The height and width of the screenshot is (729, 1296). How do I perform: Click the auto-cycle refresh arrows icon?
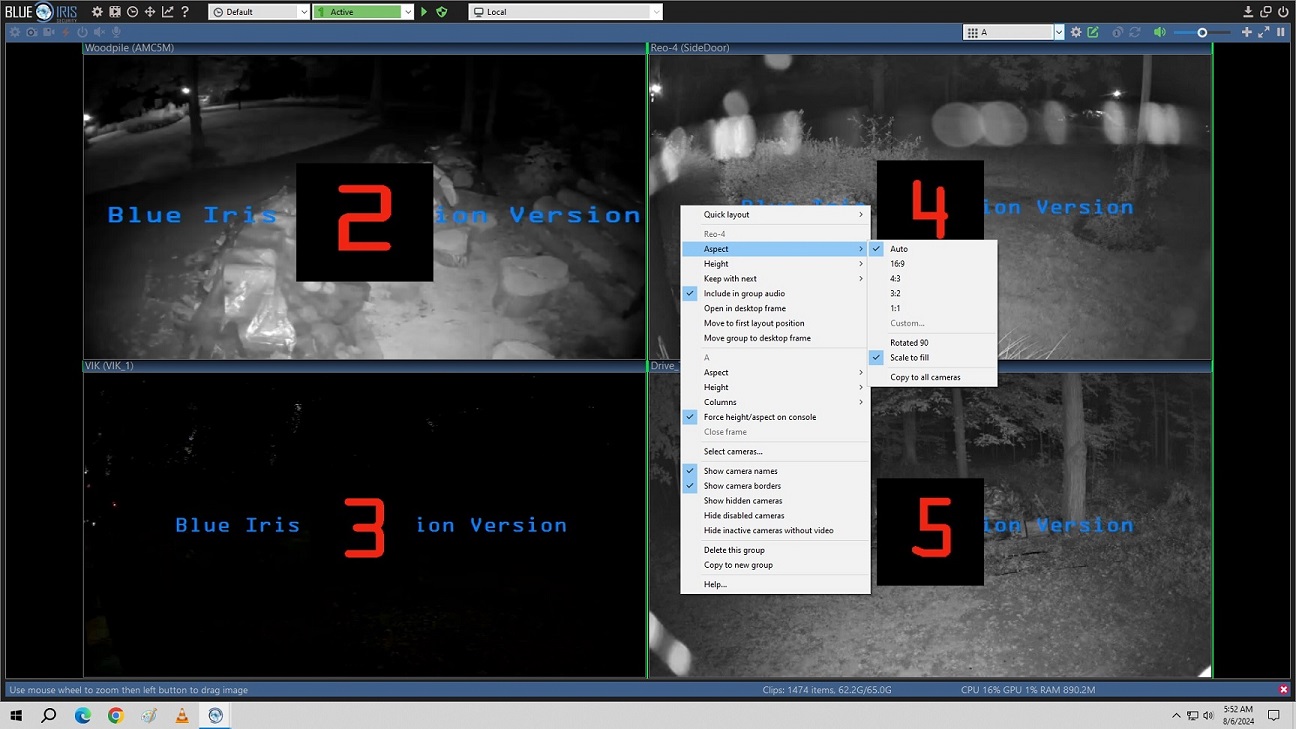(1135, 32)
